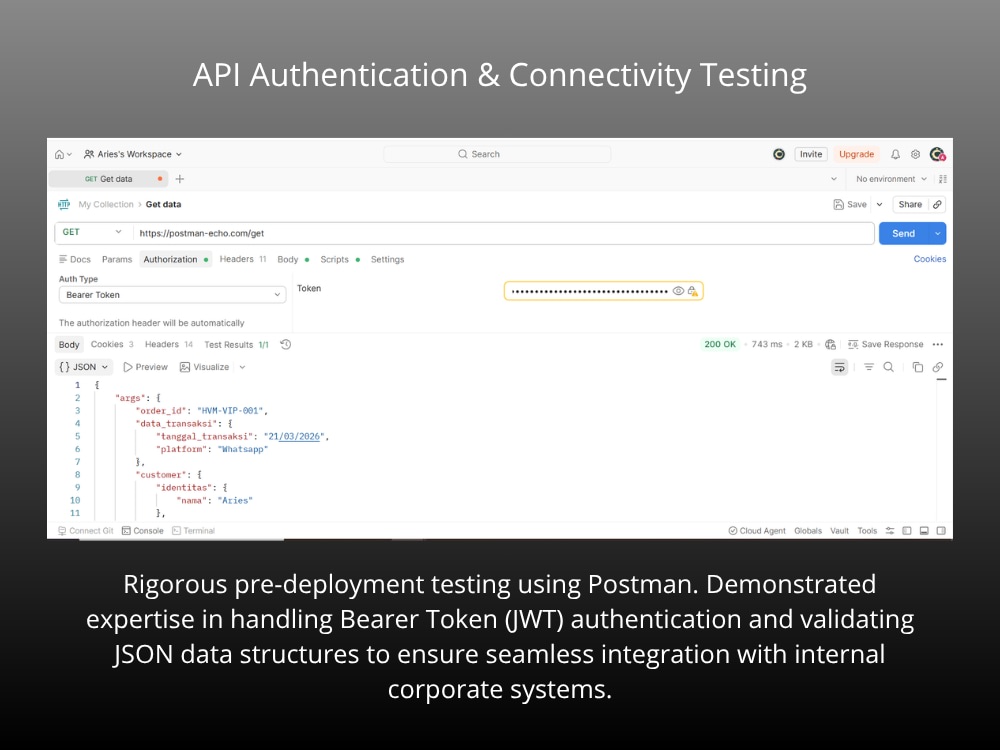Switch to request Headers 11 tab
The image size is (1000, 750).
[x=243, y=259]
